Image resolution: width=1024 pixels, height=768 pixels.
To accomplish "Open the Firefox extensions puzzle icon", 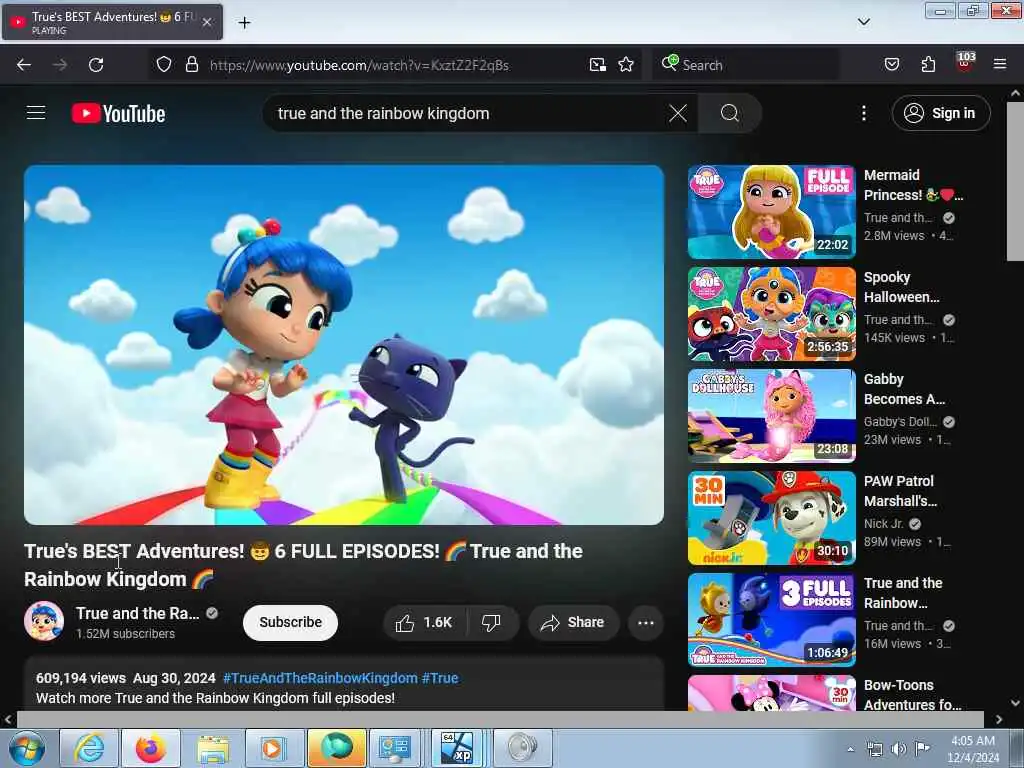I will 928,65.
